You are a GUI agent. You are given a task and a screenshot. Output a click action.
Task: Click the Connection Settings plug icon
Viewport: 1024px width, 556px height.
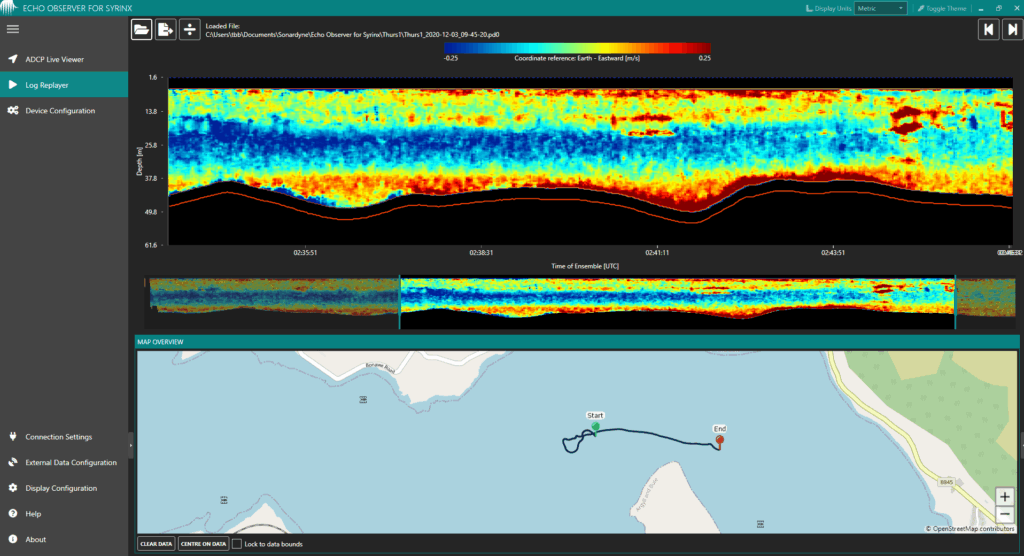pos(12,436)
